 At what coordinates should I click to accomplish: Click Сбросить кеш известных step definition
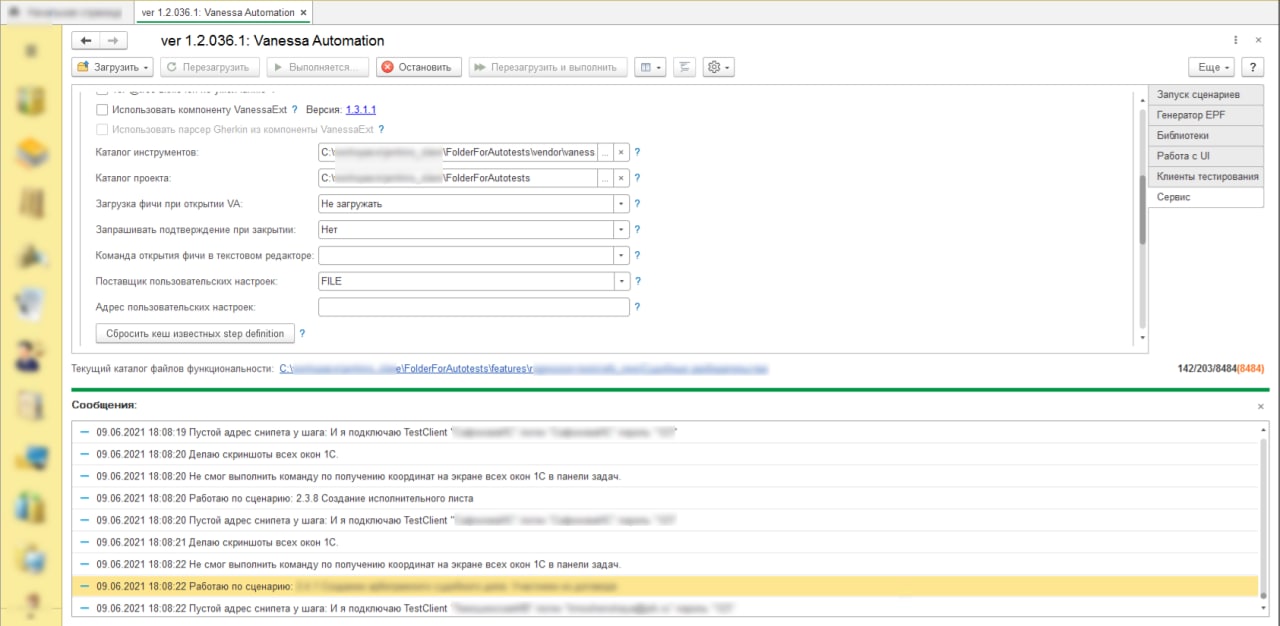point(194,334)
